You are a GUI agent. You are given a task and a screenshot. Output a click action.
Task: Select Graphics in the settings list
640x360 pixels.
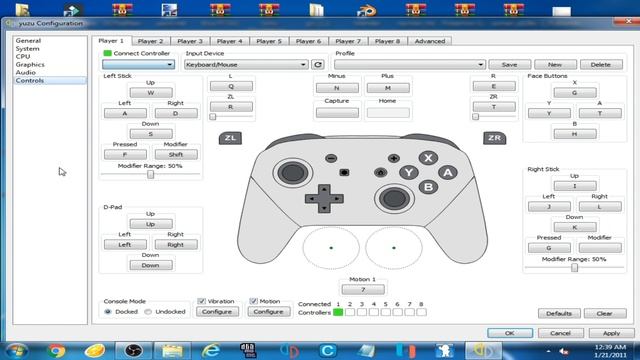click(30, 64)
